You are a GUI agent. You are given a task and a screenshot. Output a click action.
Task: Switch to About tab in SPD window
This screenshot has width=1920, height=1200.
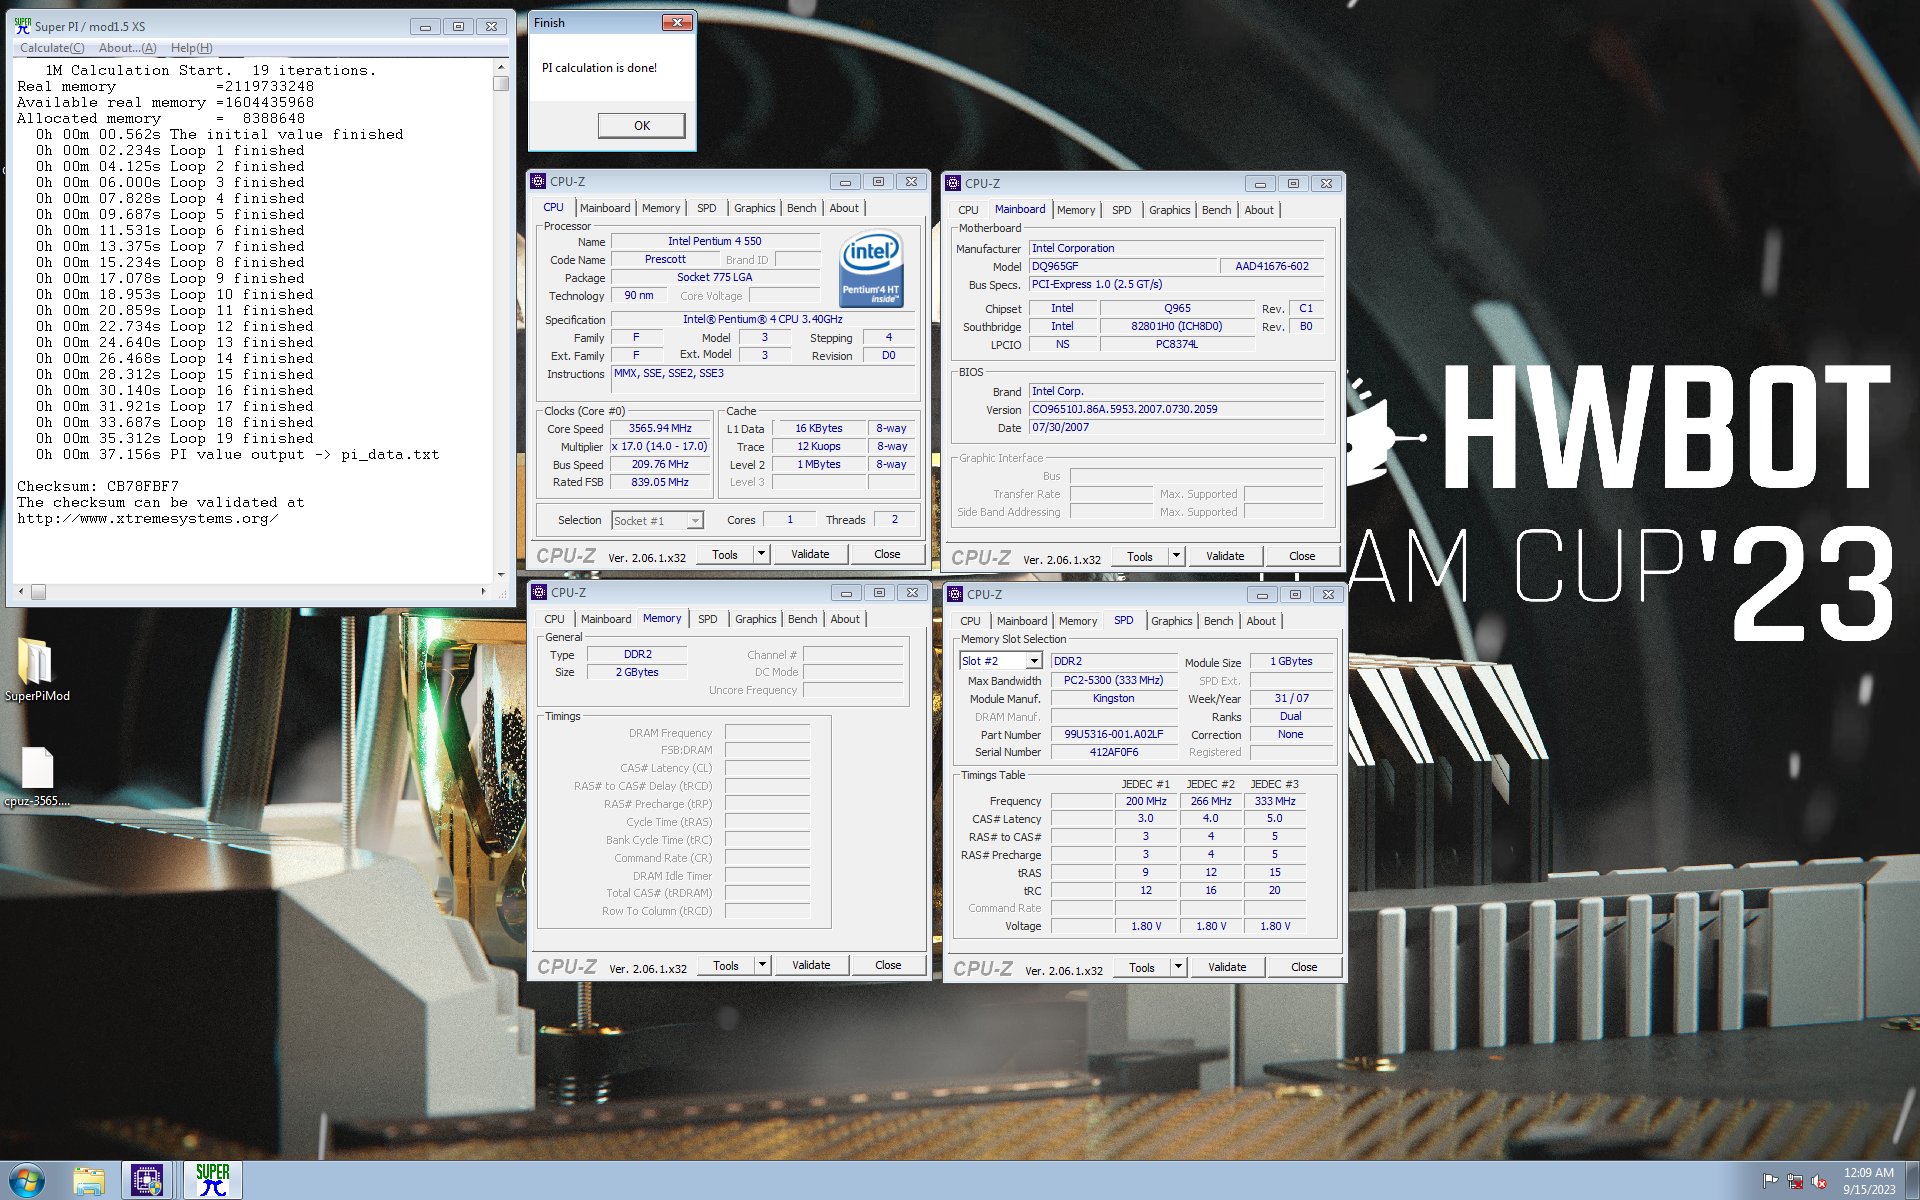point(1260,621)
